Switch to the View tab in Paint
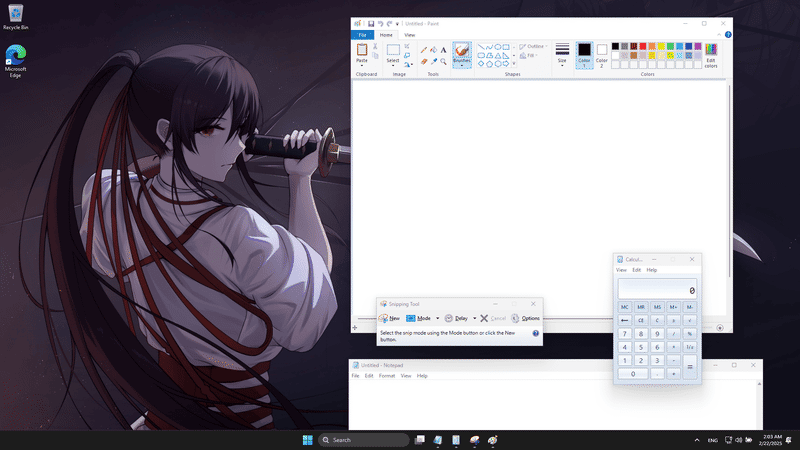 pos(409,35)
